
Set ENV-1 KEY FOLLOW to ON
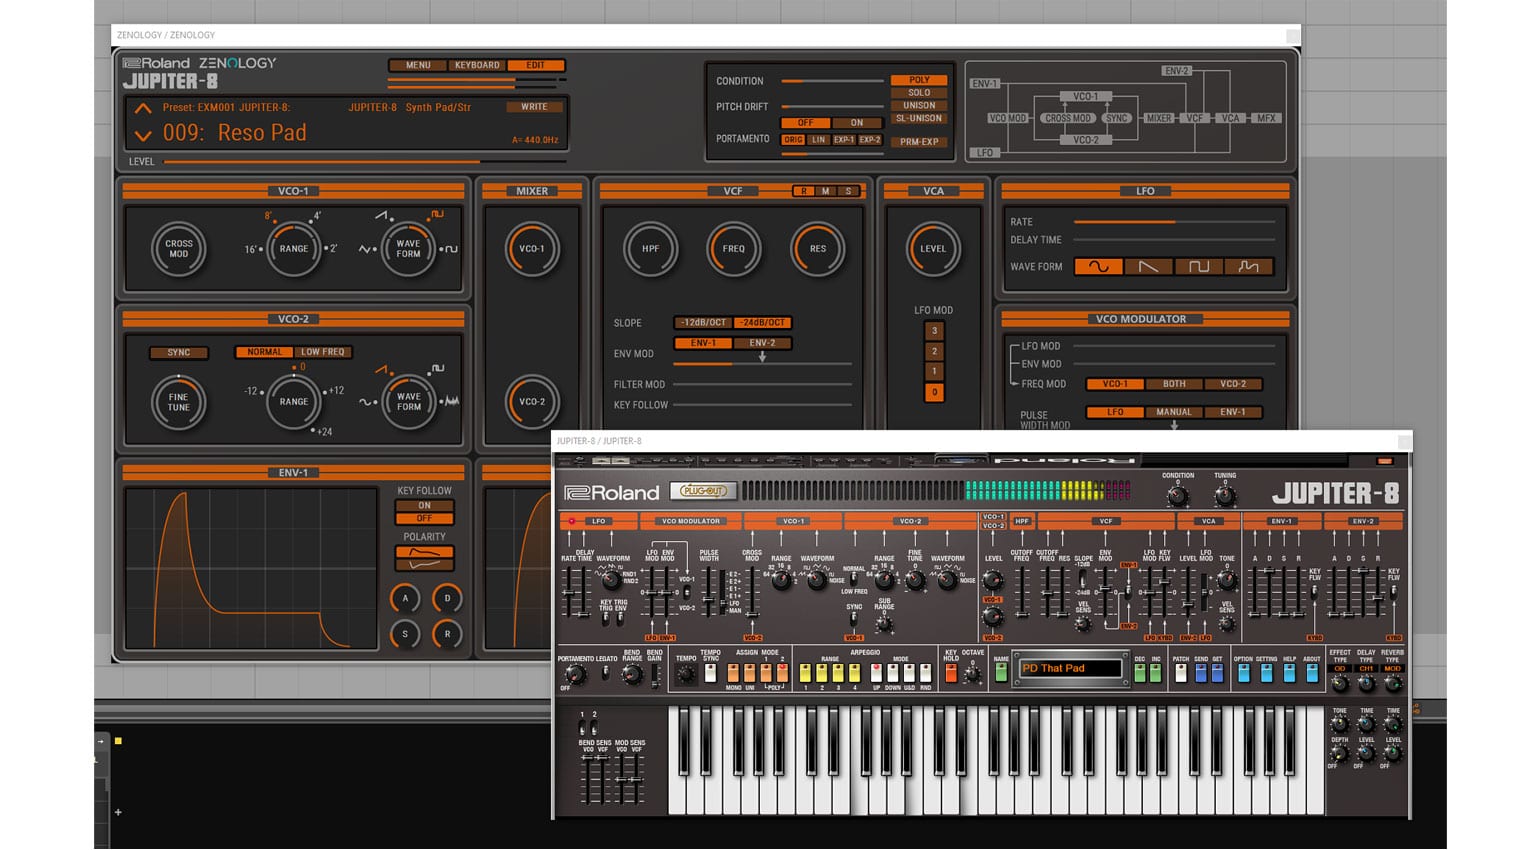pos(424,506)
